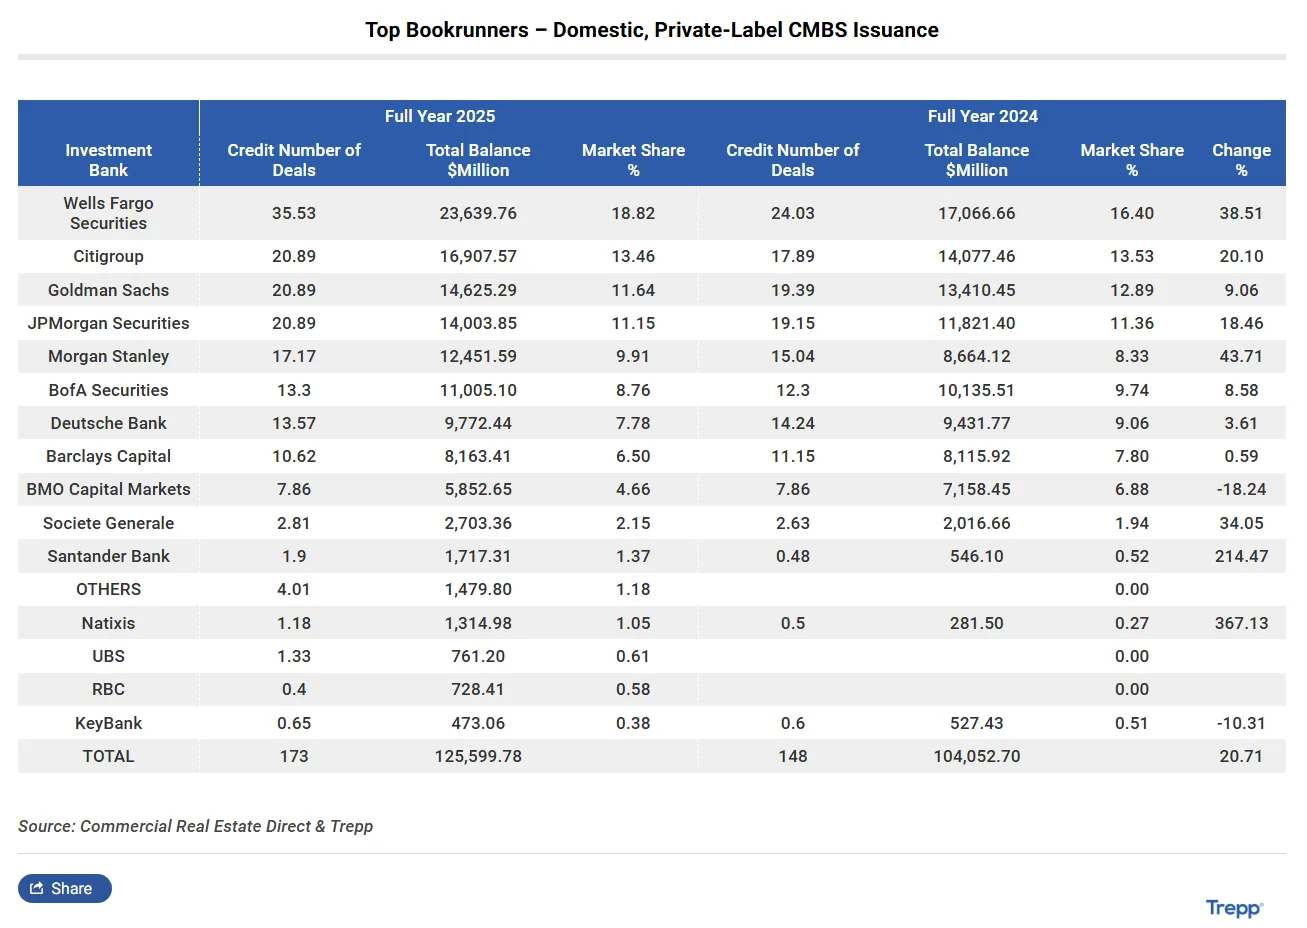Select Natixis change percentage value 367.13
Image resolution: width=1307 pixels, height=928 pixels.
click(1241, 622)
